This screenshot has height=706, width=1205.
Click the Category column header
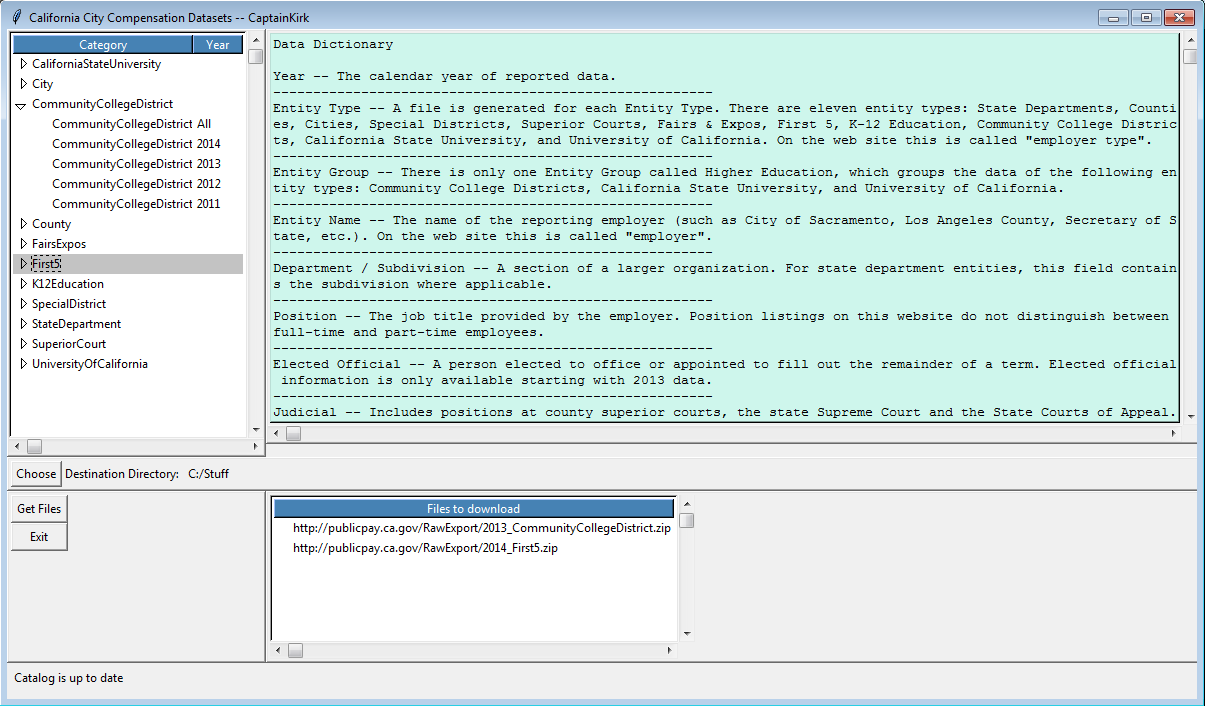pyautogui.click(x=103, y=45)
